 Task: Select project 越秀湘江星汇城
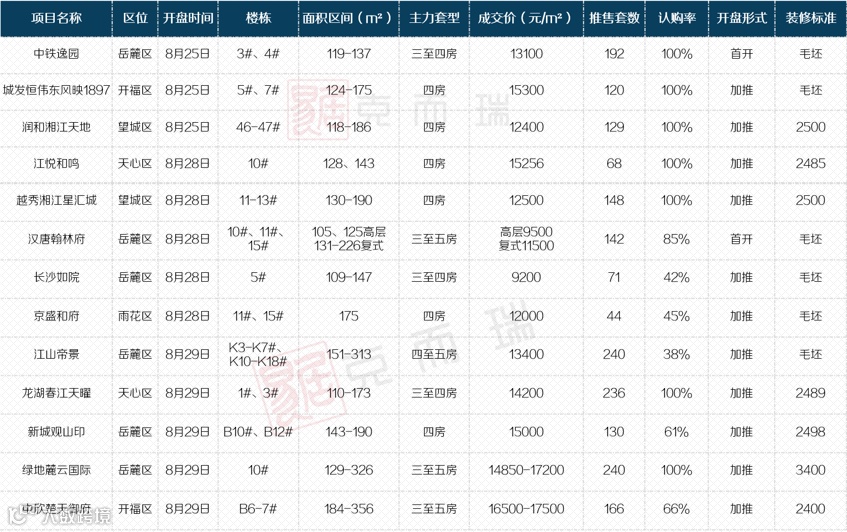[x=57, y=200]
